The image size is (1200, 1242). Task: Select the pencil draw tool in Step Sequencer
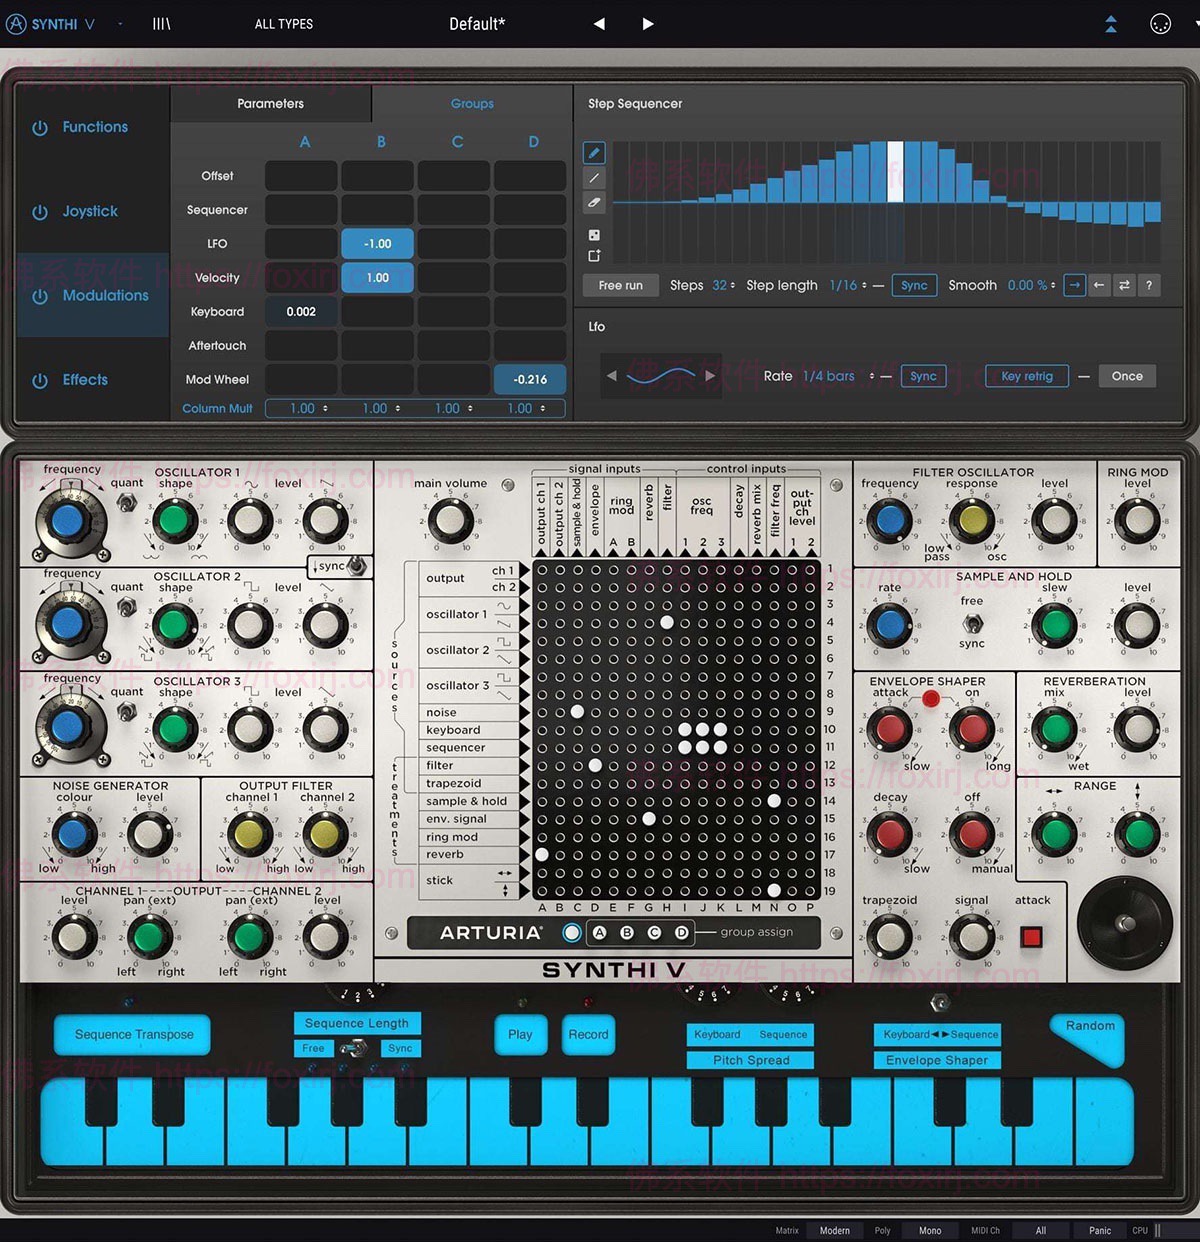594,152
